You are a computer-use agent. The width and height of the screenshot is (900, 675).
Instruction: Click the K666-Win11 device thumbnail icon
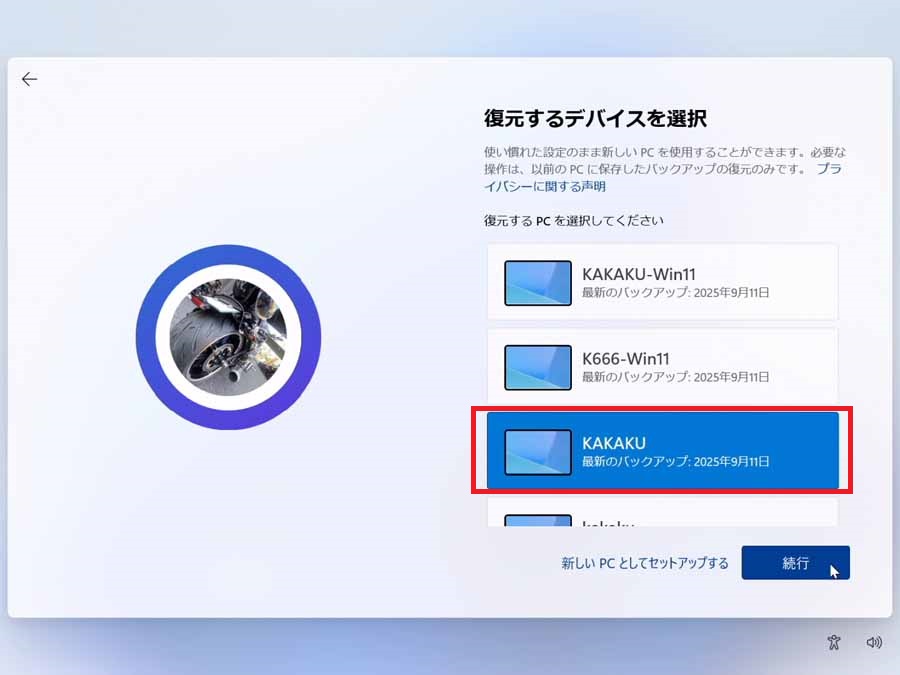pos(538,367)
